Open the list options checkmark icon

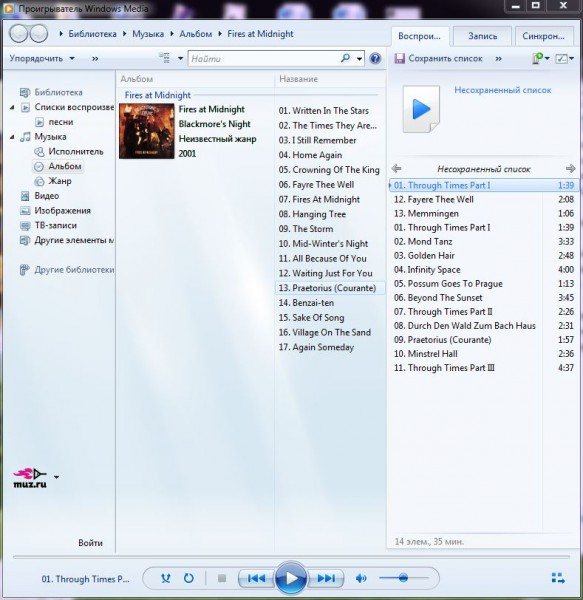click(561, 59)
